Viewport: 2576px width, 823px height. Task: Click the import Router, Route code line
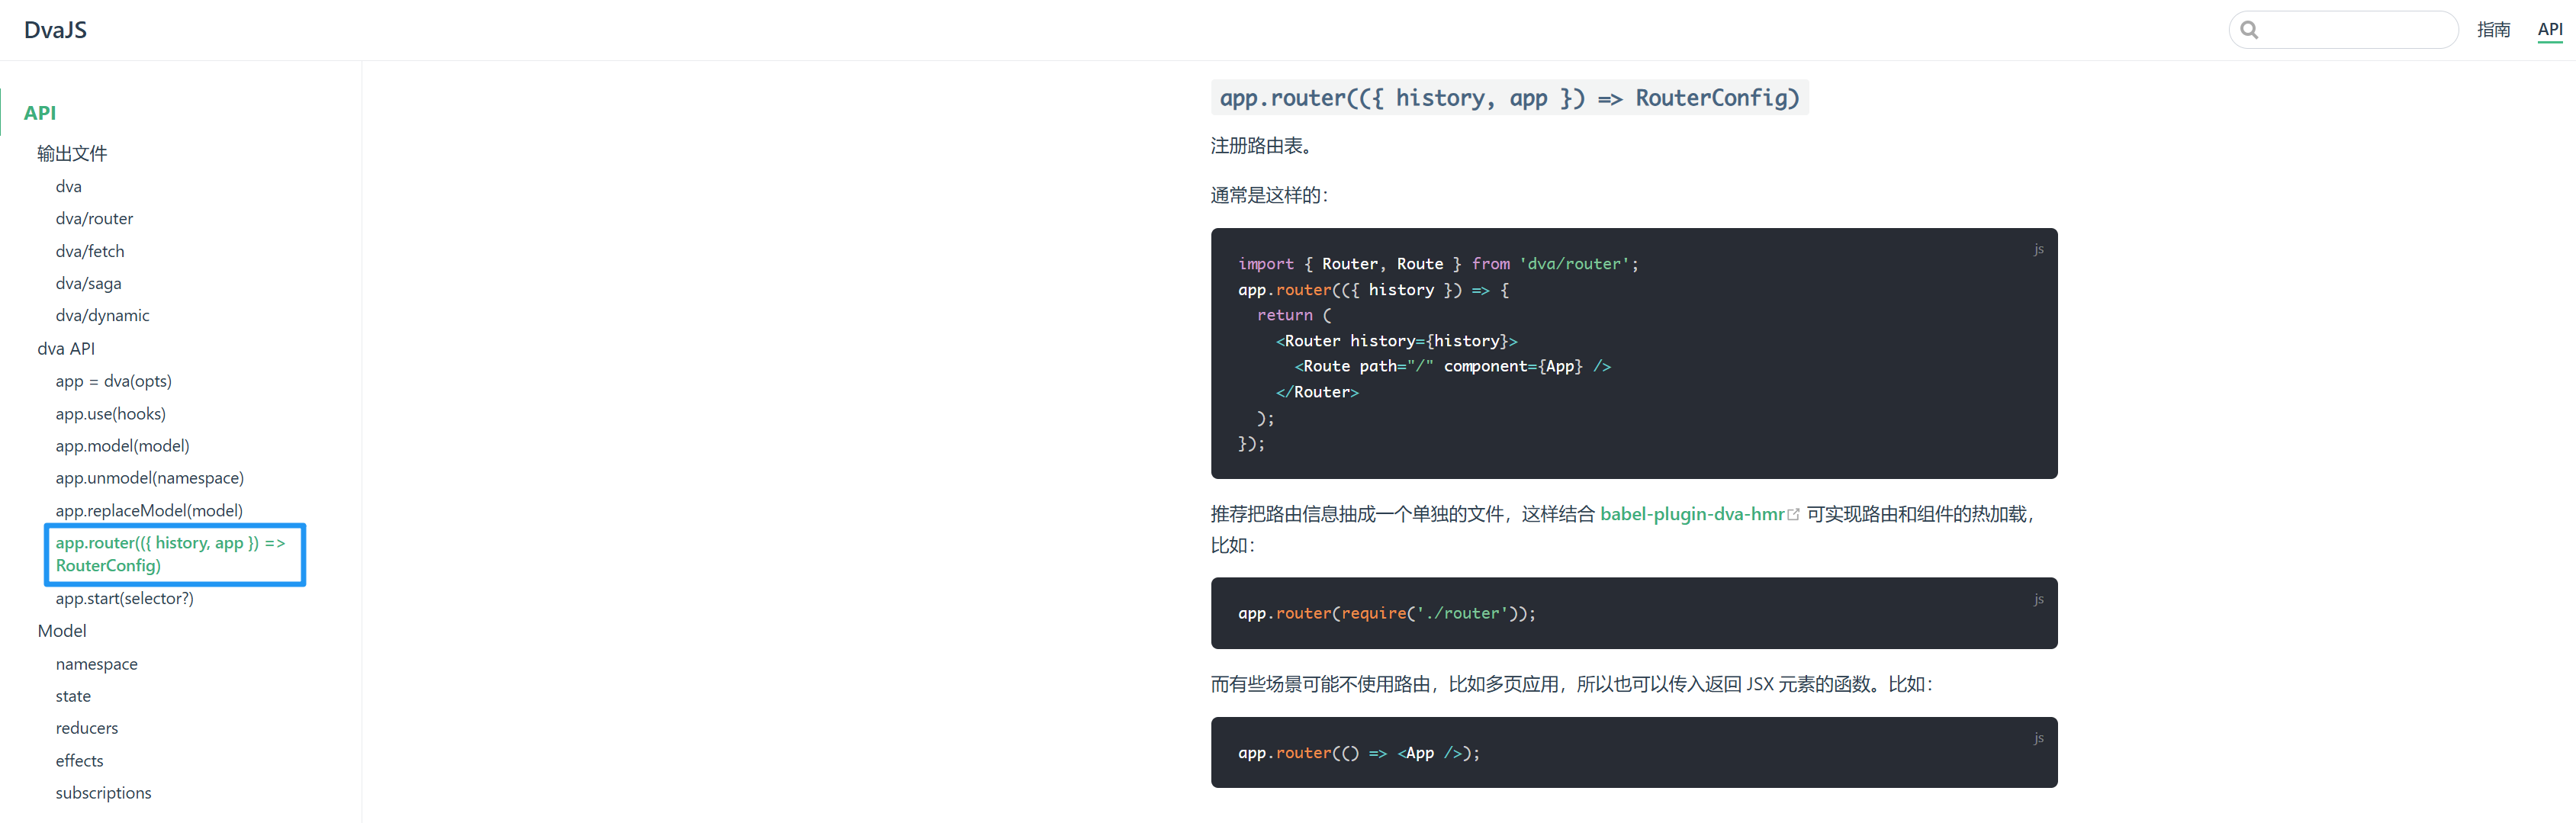(1438, 264)
